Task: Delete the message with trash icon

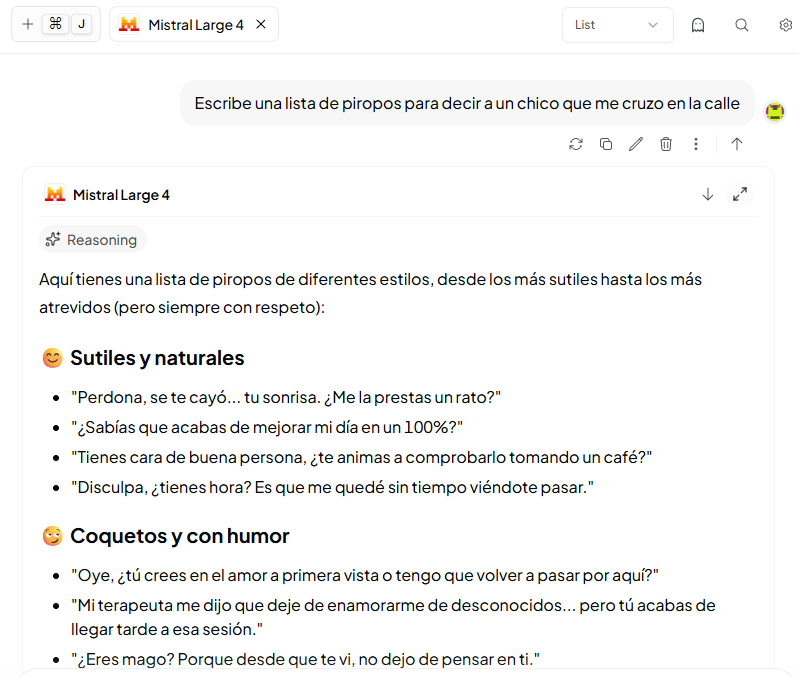Action: pos(665,144)
